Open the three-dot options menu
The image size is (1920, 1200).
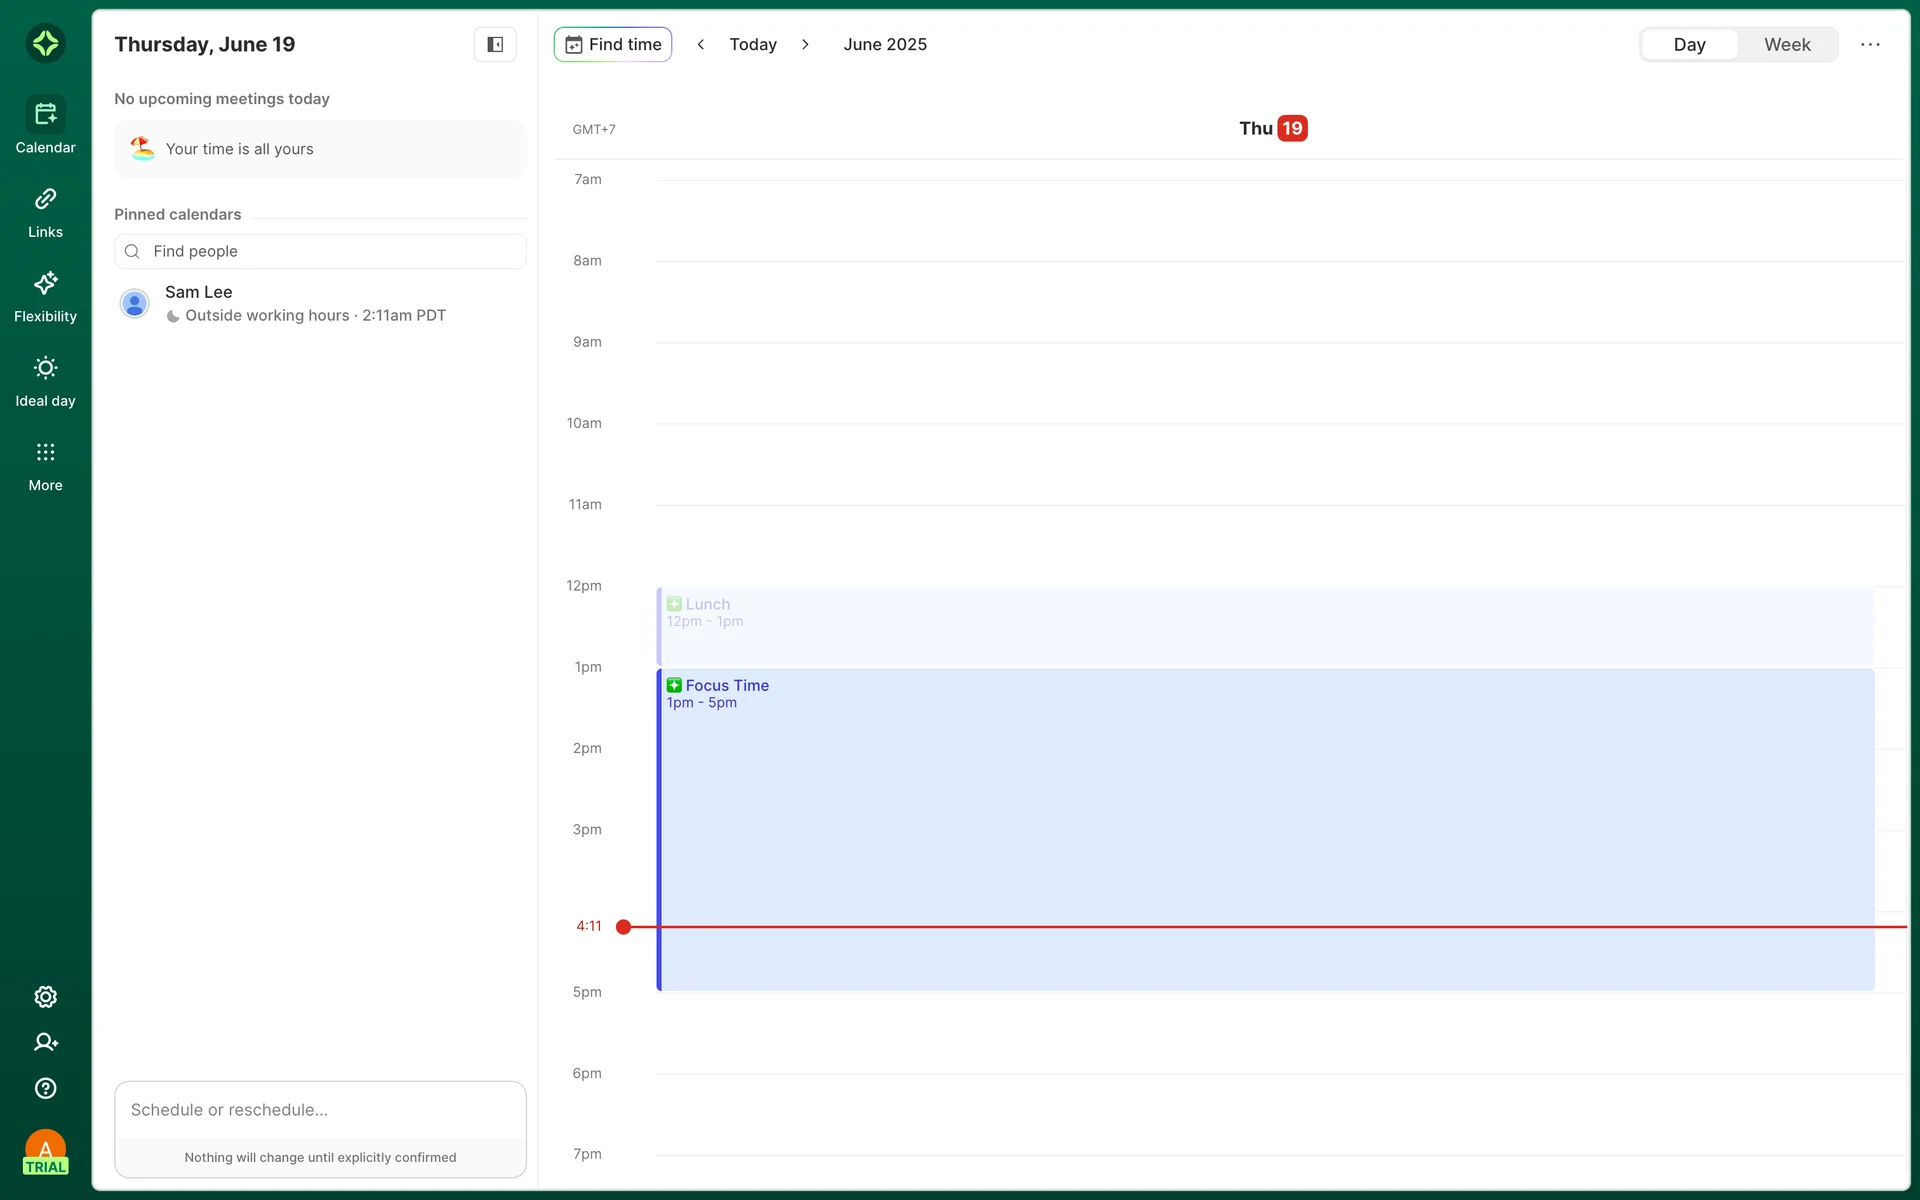pos(1870,45)
